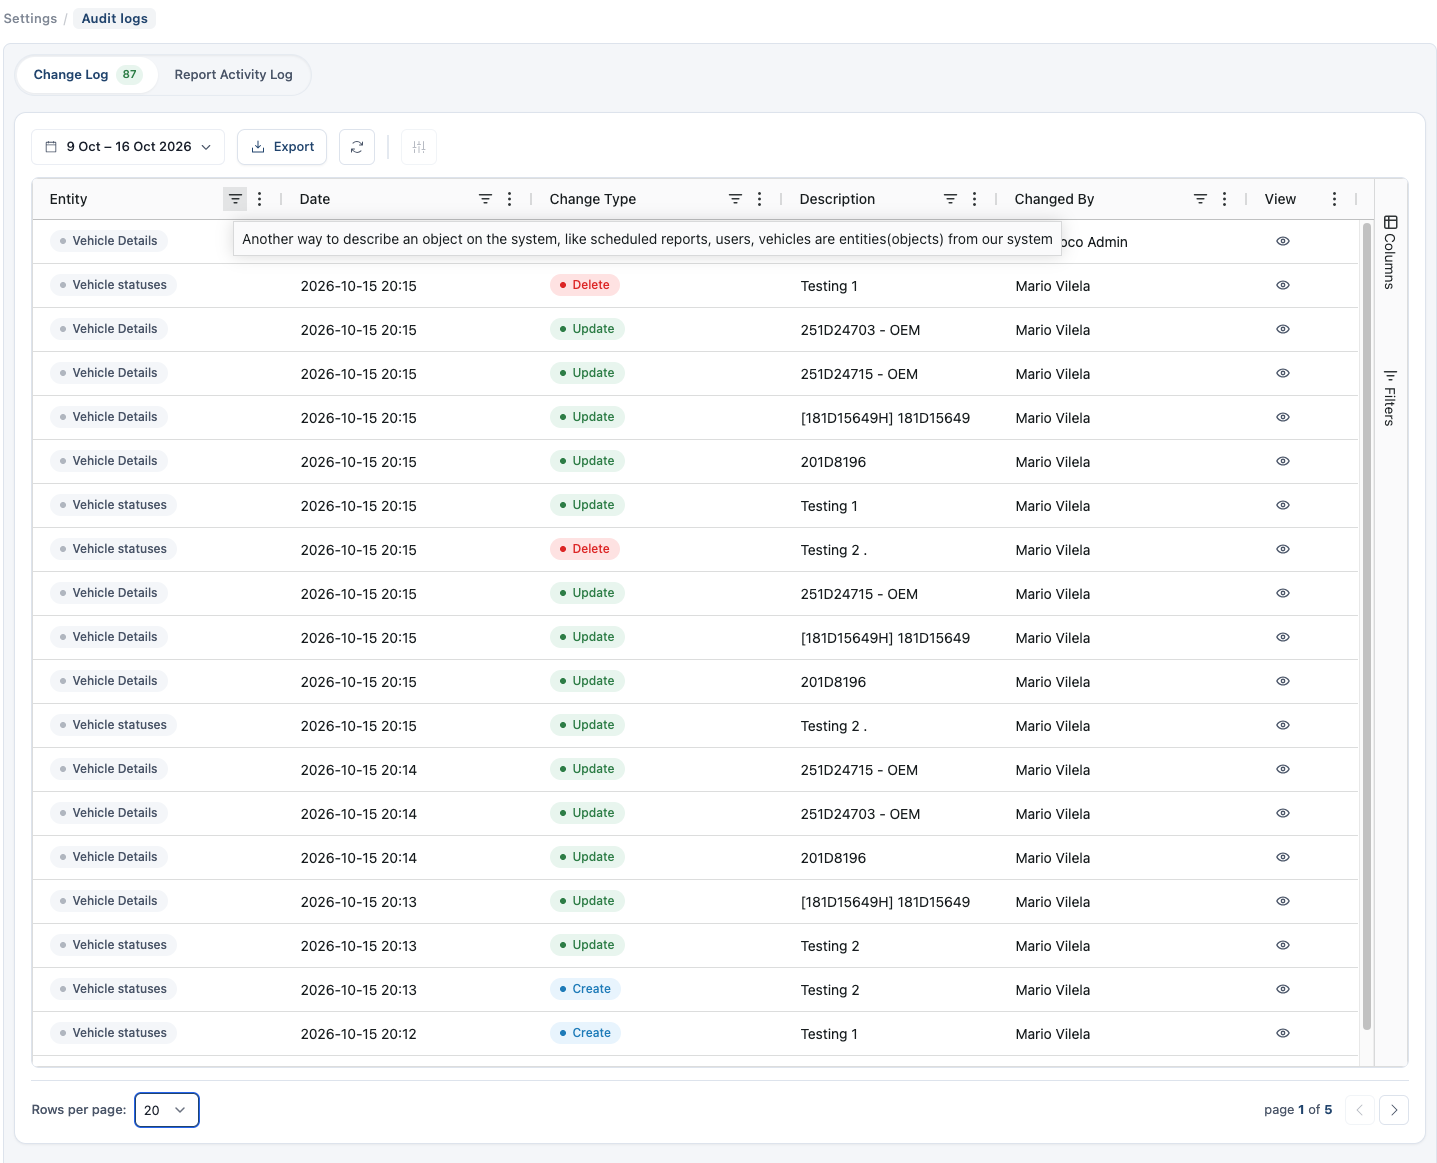Open the Description column three-dot menu
The width and height of the screenshot is (1437, 1163).
[x=975, y=199]
